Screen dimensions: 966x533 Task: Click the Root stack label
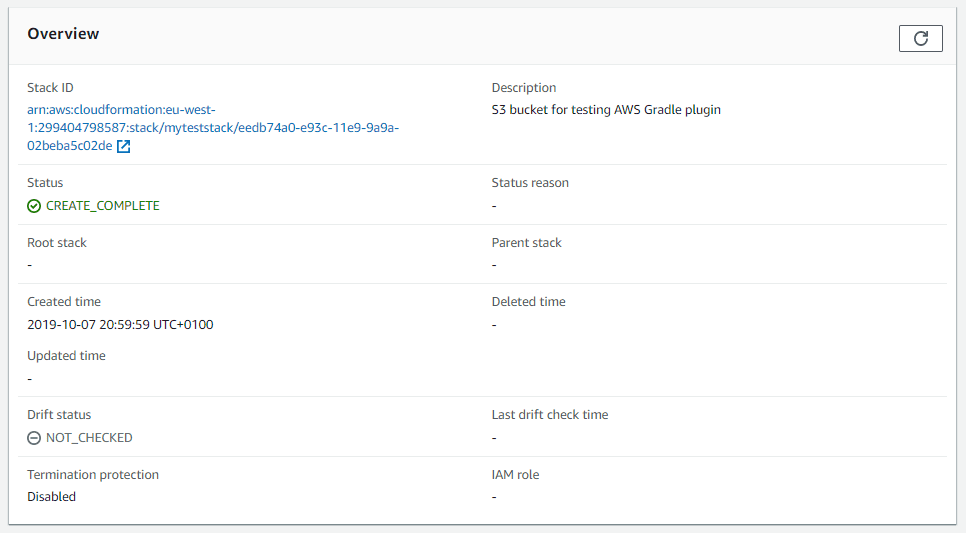[x=57, y=243]
